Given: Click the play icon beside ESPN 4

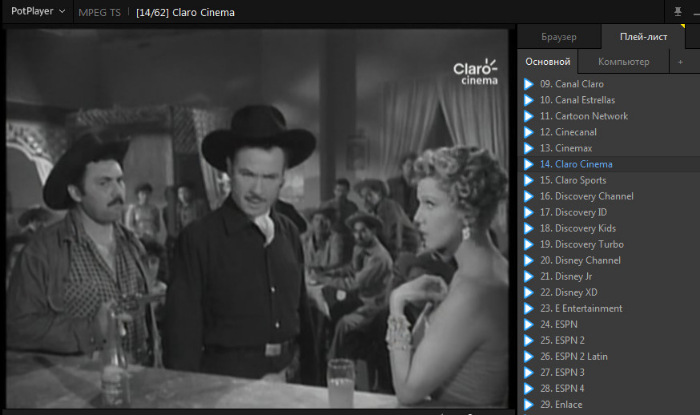Looking at the screenshot, I should coord(529,389).
